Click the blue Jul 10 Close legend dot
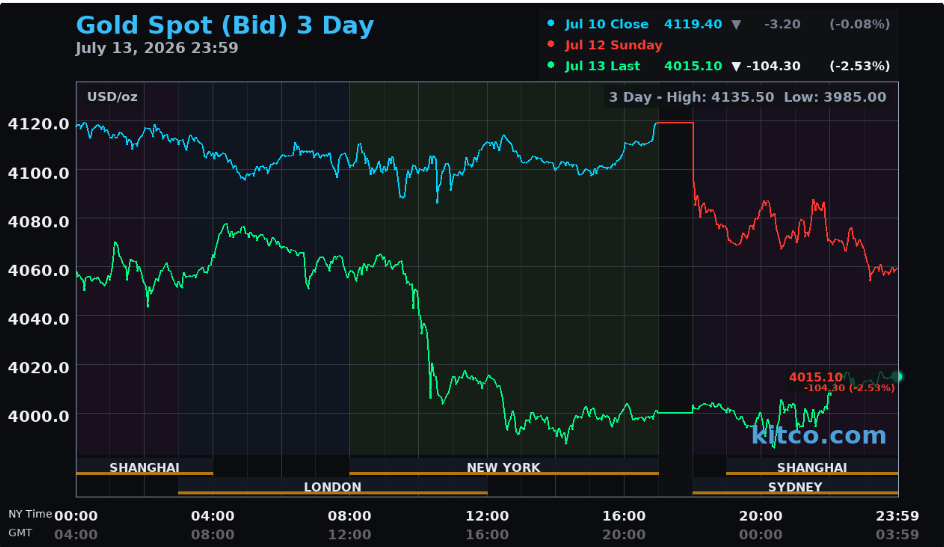This screenshot has width=944, height=547. [x=550, y=23]
